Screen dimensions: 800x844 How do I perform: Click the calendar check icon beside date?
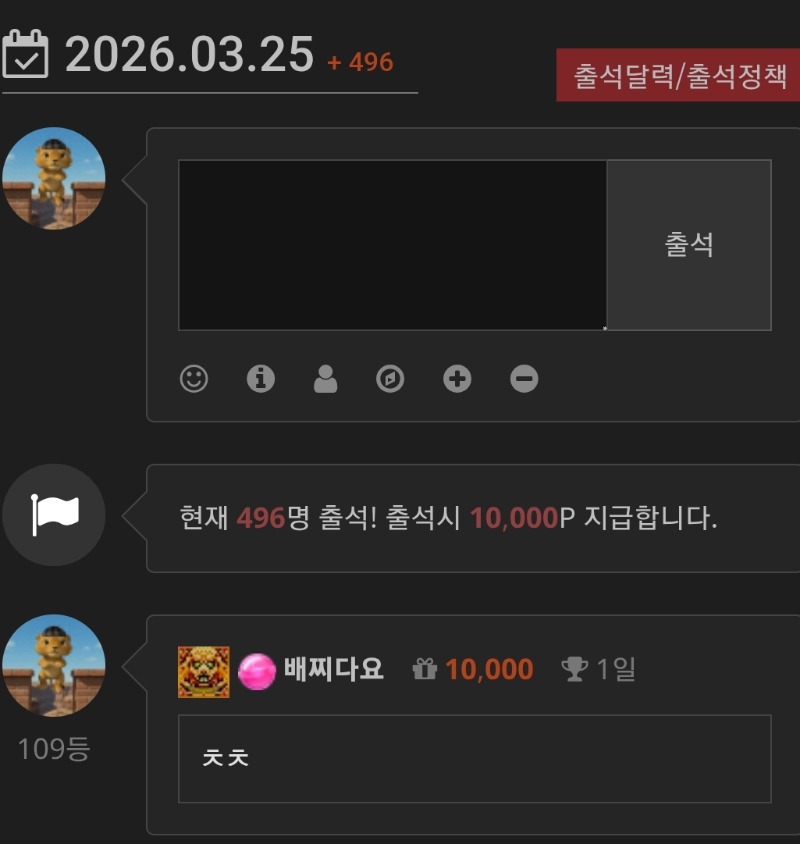click(25, 54)
